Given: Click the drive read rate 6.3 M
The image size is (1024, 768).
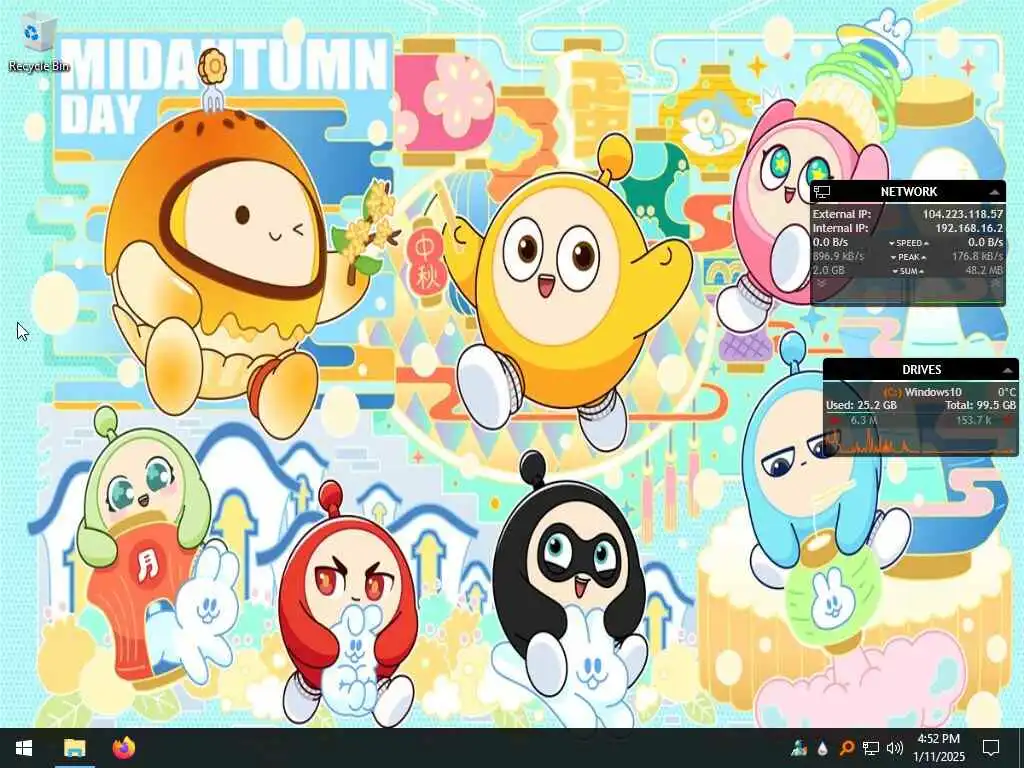Looking at the screenshot, I should pyautogui.click(x=863, y=421).
